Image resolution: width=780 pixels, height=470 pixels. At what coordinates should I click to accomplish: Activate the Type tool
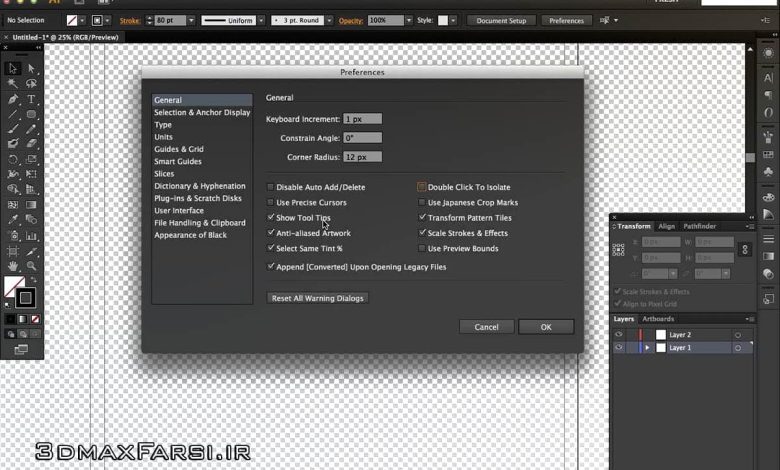coord(31,99)
